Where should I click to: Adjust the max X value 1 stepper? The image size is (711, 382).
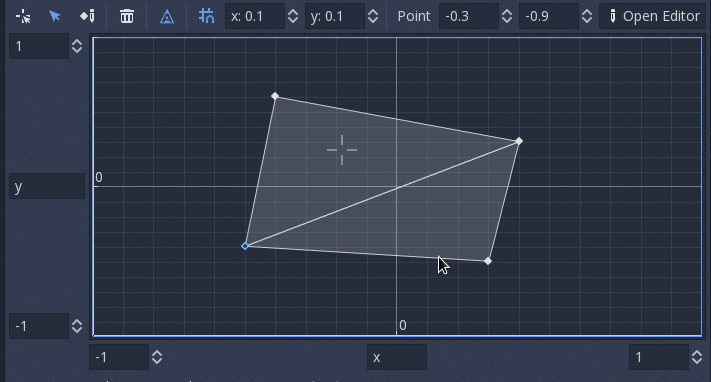click(697, 357)
